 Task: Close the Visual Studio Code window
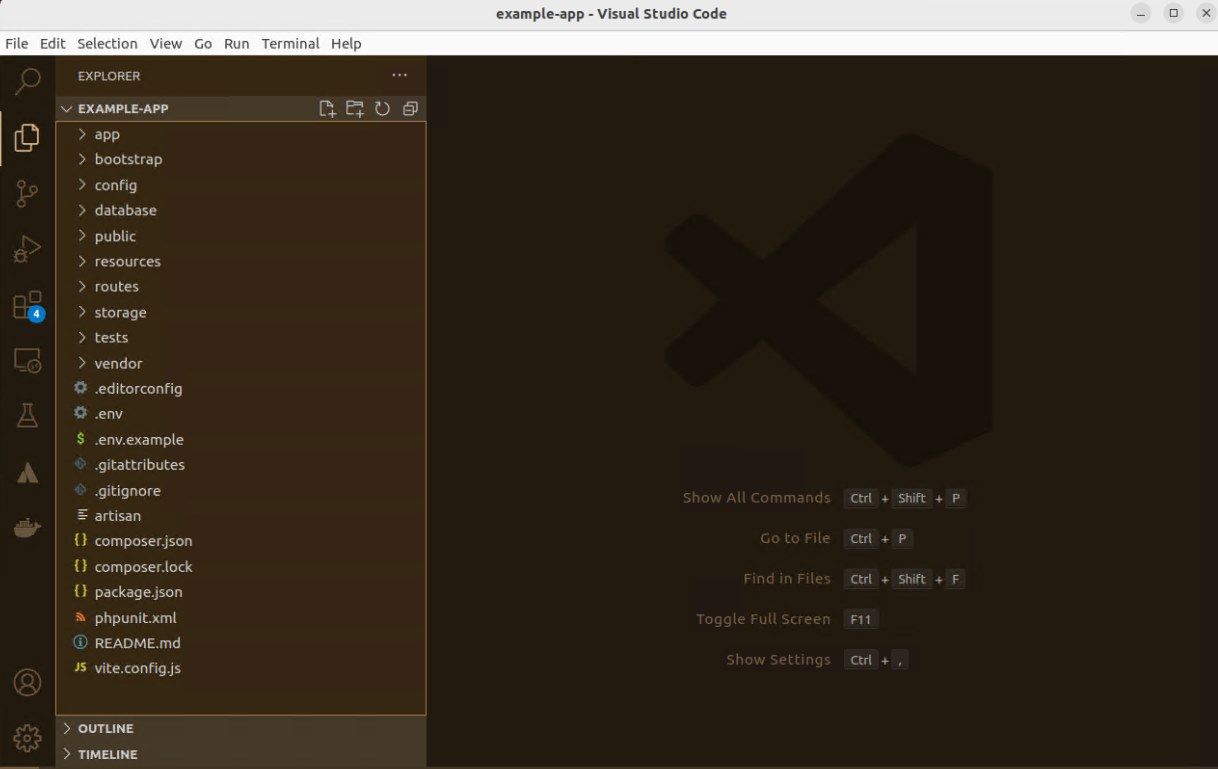(x=1205, y=14)
